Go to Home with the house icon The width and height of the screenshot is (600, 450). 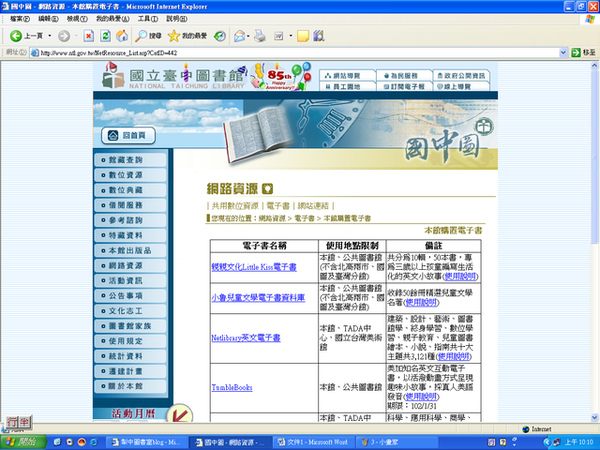tap(122, 36)
